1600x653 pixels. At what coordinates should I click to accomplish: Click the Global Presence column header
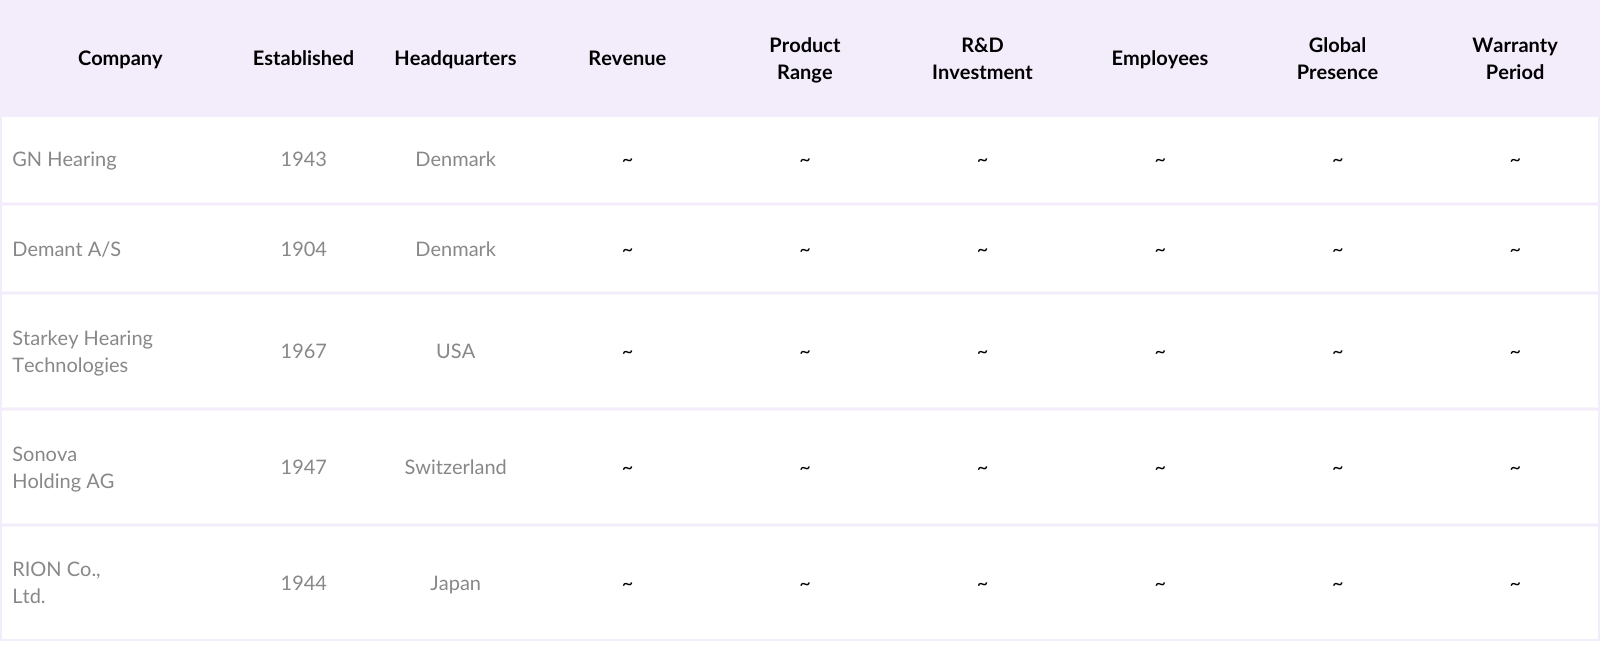pyautogui.click(x=1337, y=58)
